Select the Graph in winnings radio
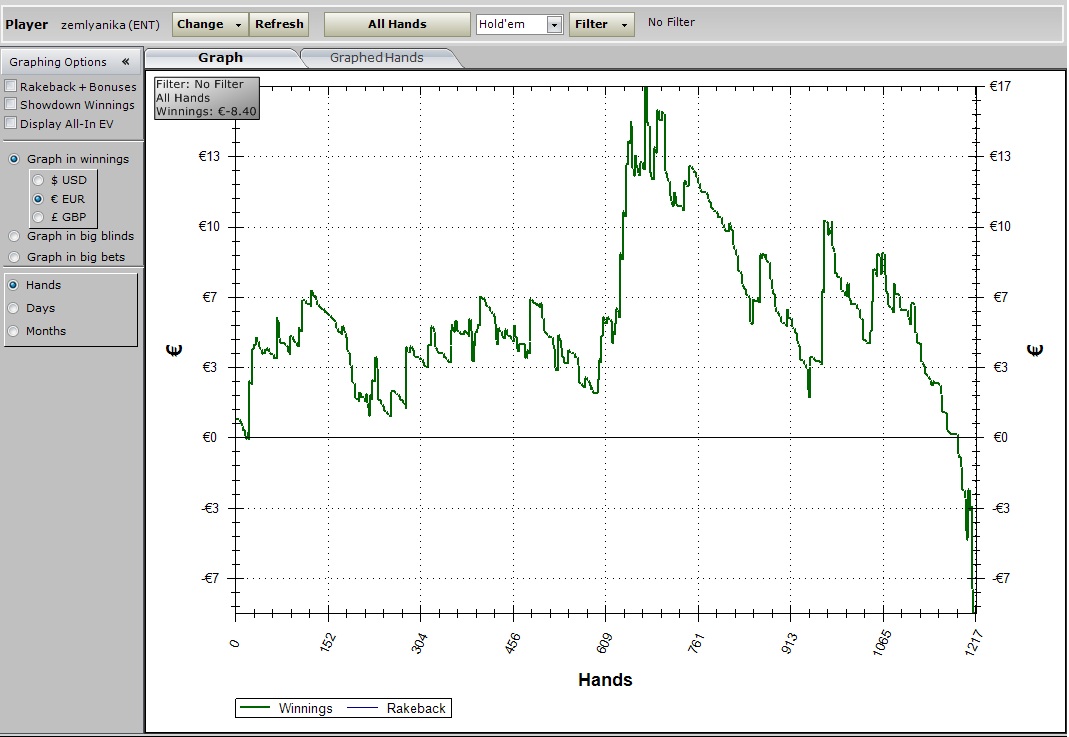1069x737 pixels. 14,159
